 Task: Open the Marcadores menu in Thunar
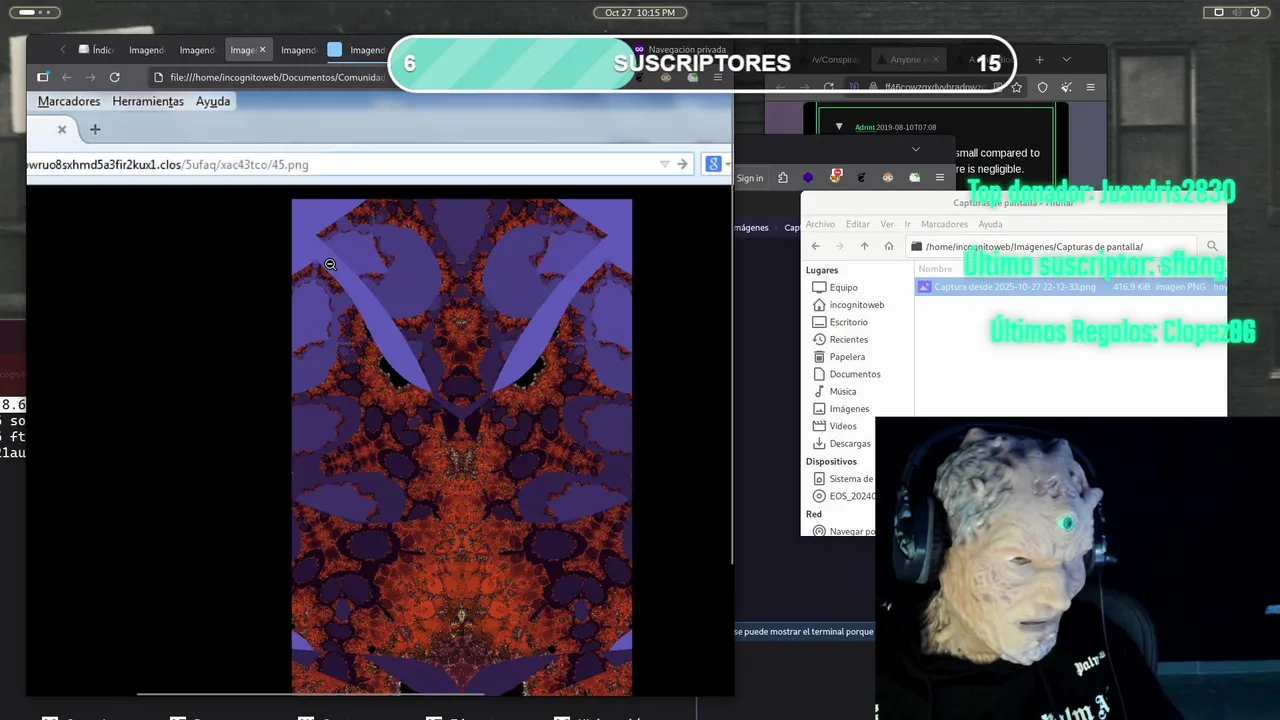[944, 224]
